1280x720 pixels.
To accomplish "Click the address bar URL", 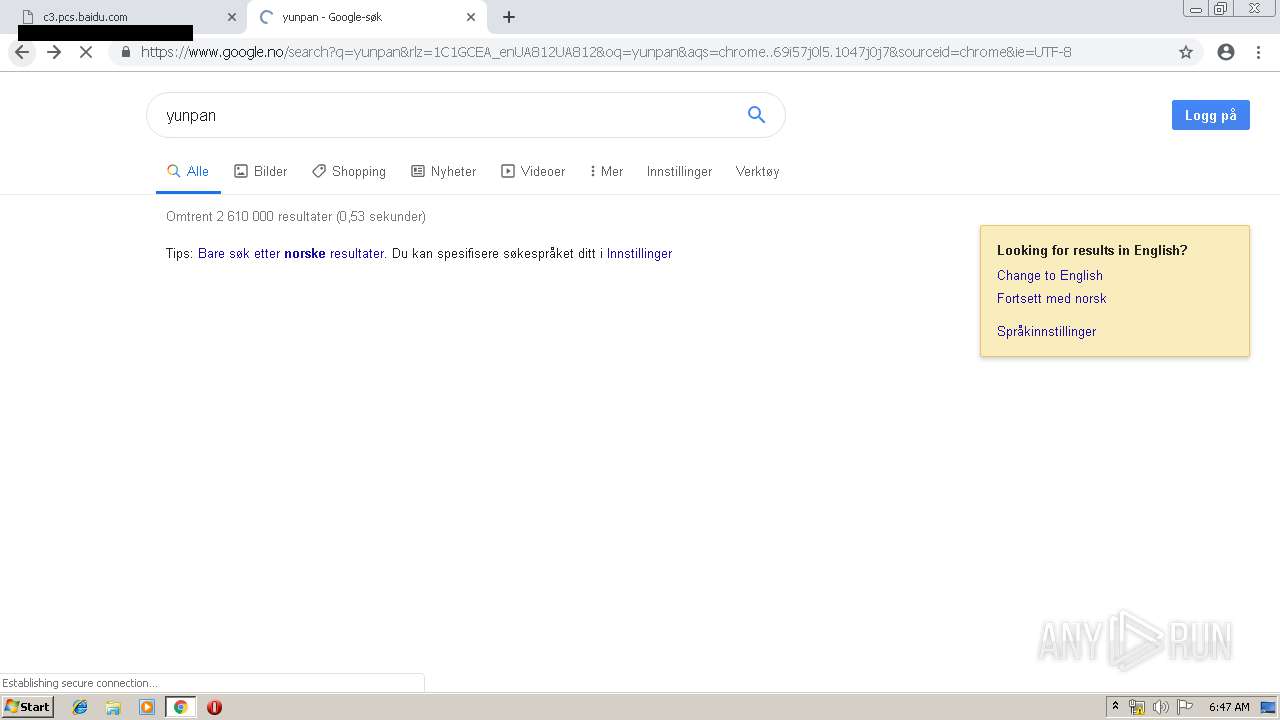I will pos(606,52).
